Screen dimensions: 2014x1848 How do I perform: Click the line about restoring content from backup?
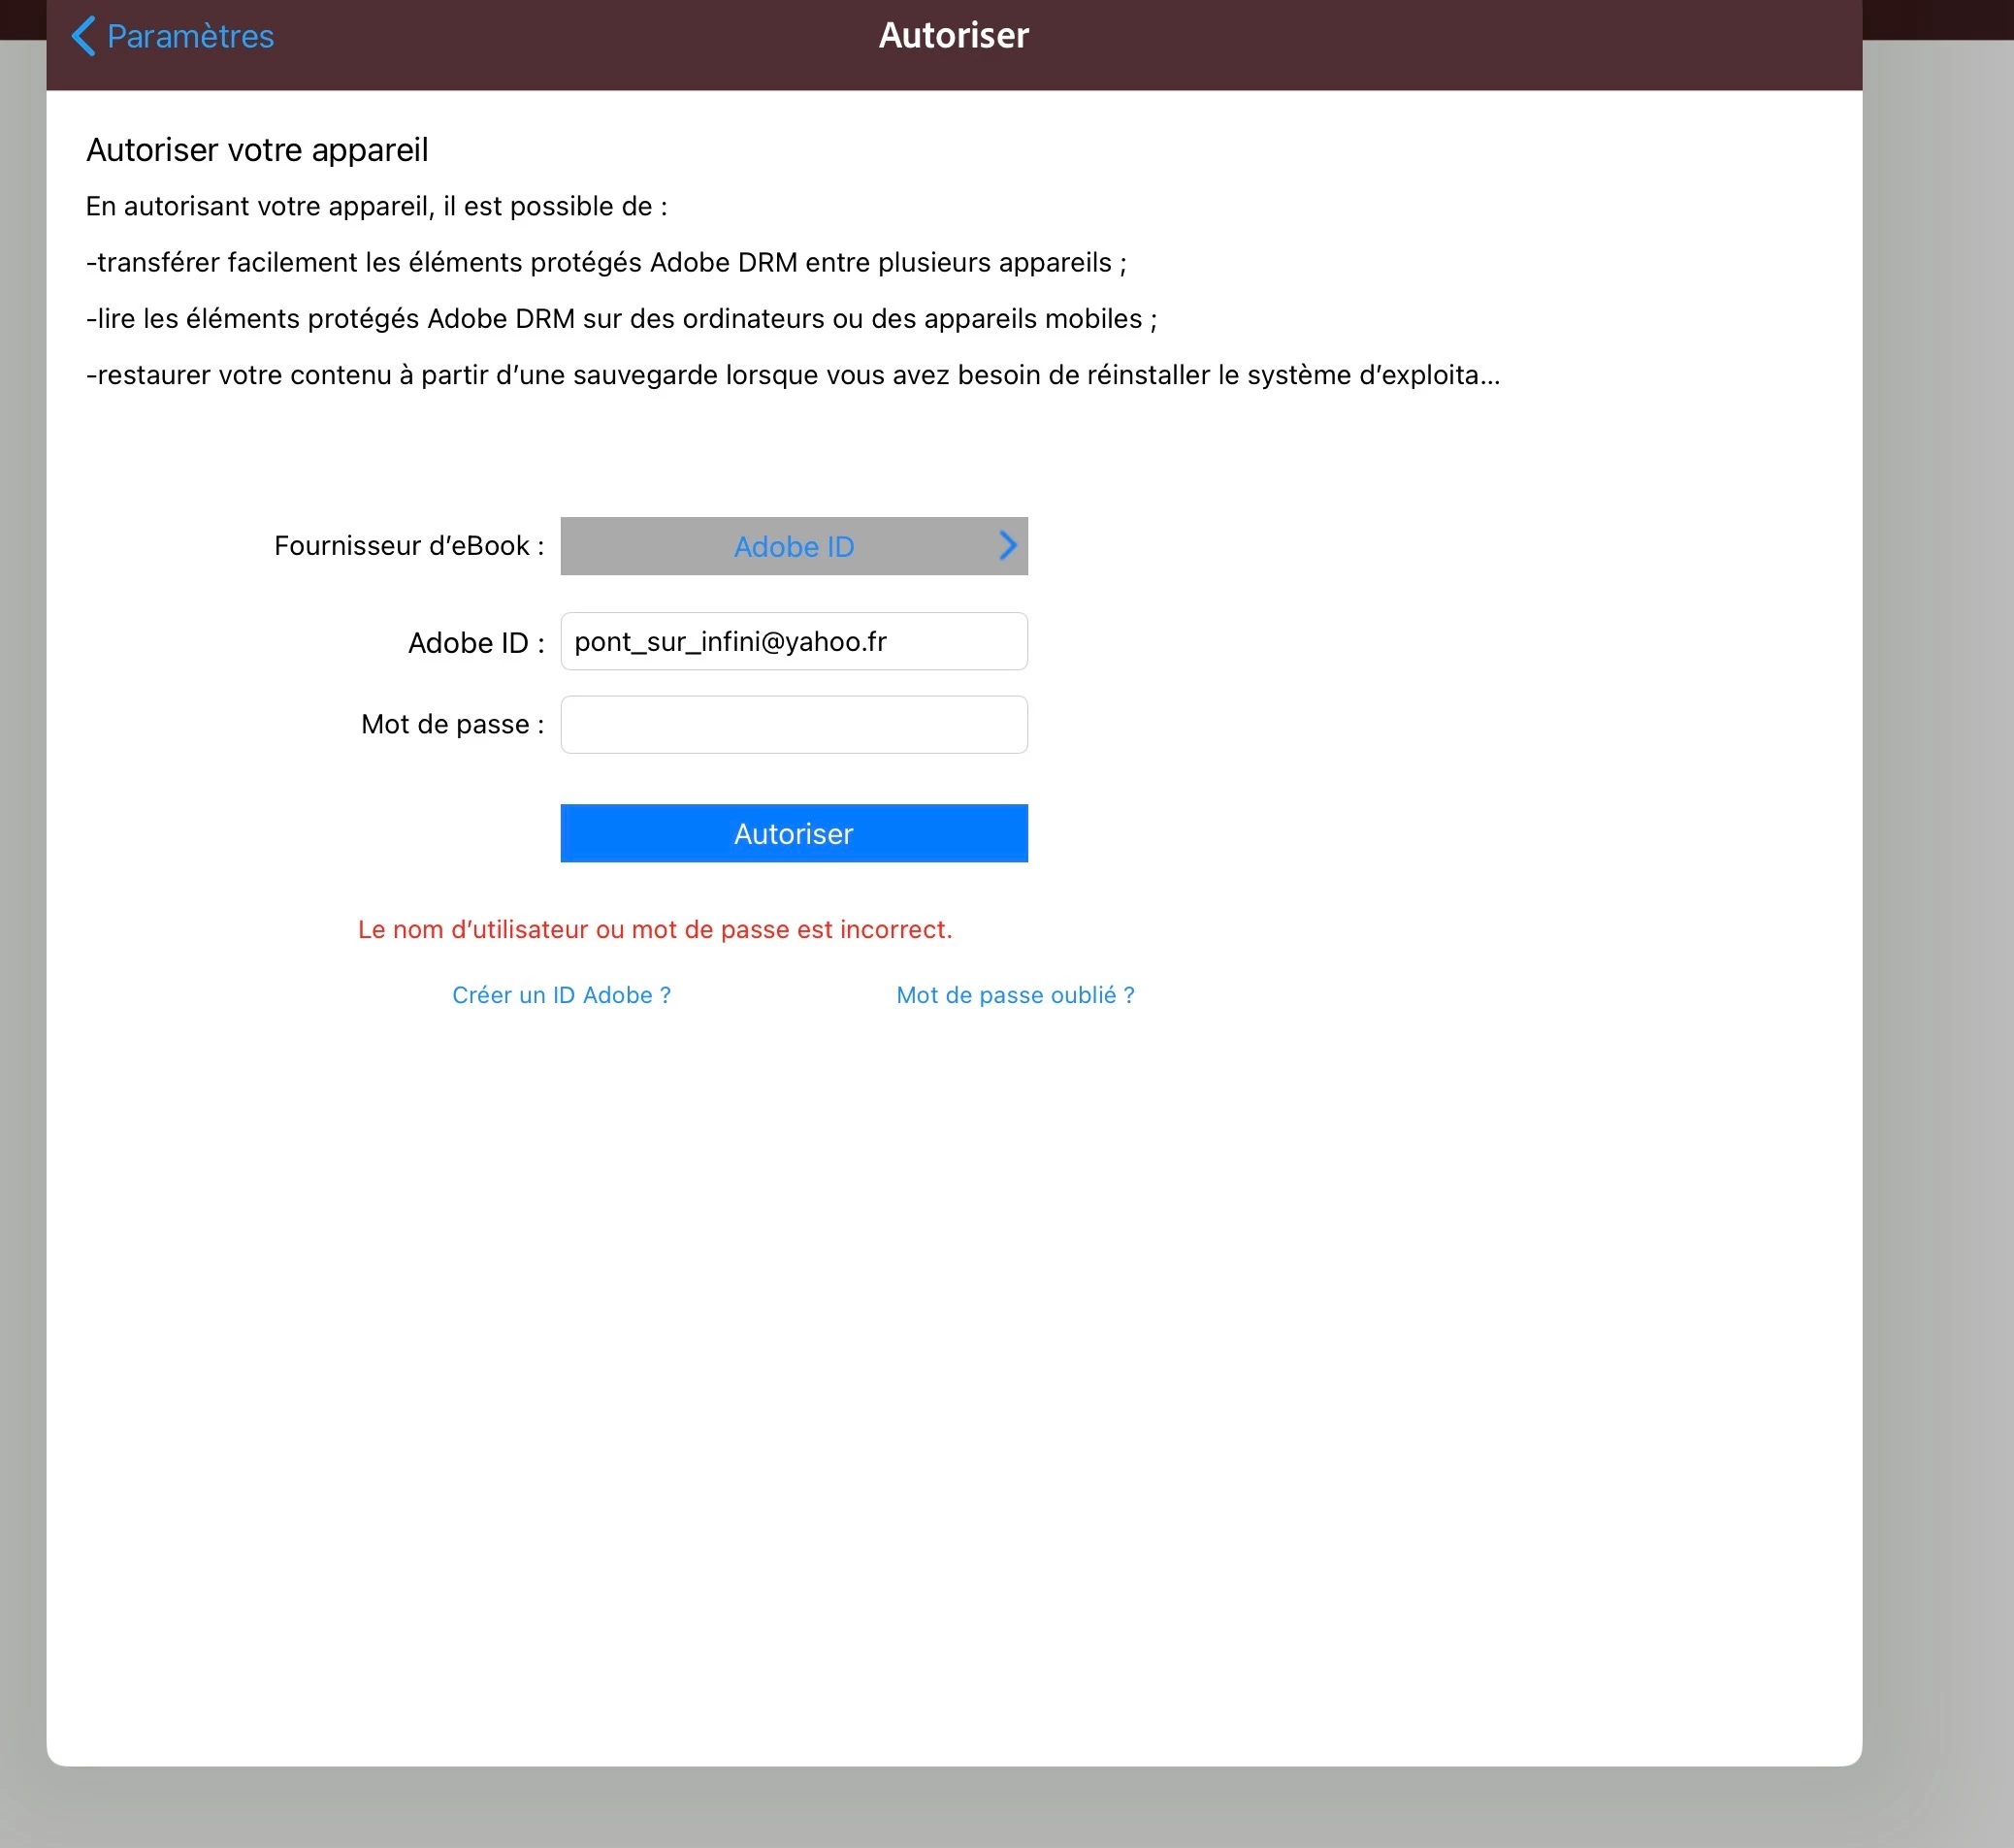pyautogui.click(x=793, y=375)
